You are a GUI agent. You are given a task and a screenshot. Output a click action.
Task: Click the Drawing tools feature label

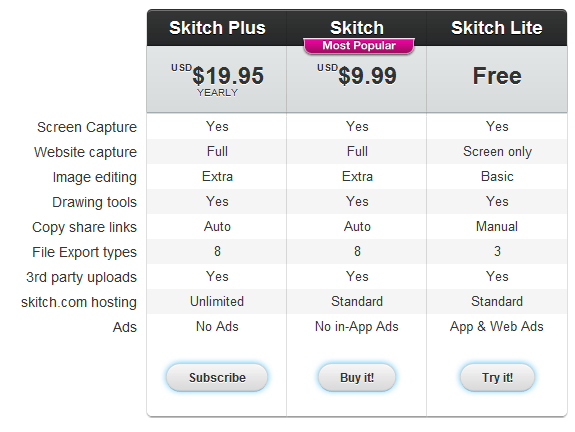pyautogui.click(x=94, y=202)
